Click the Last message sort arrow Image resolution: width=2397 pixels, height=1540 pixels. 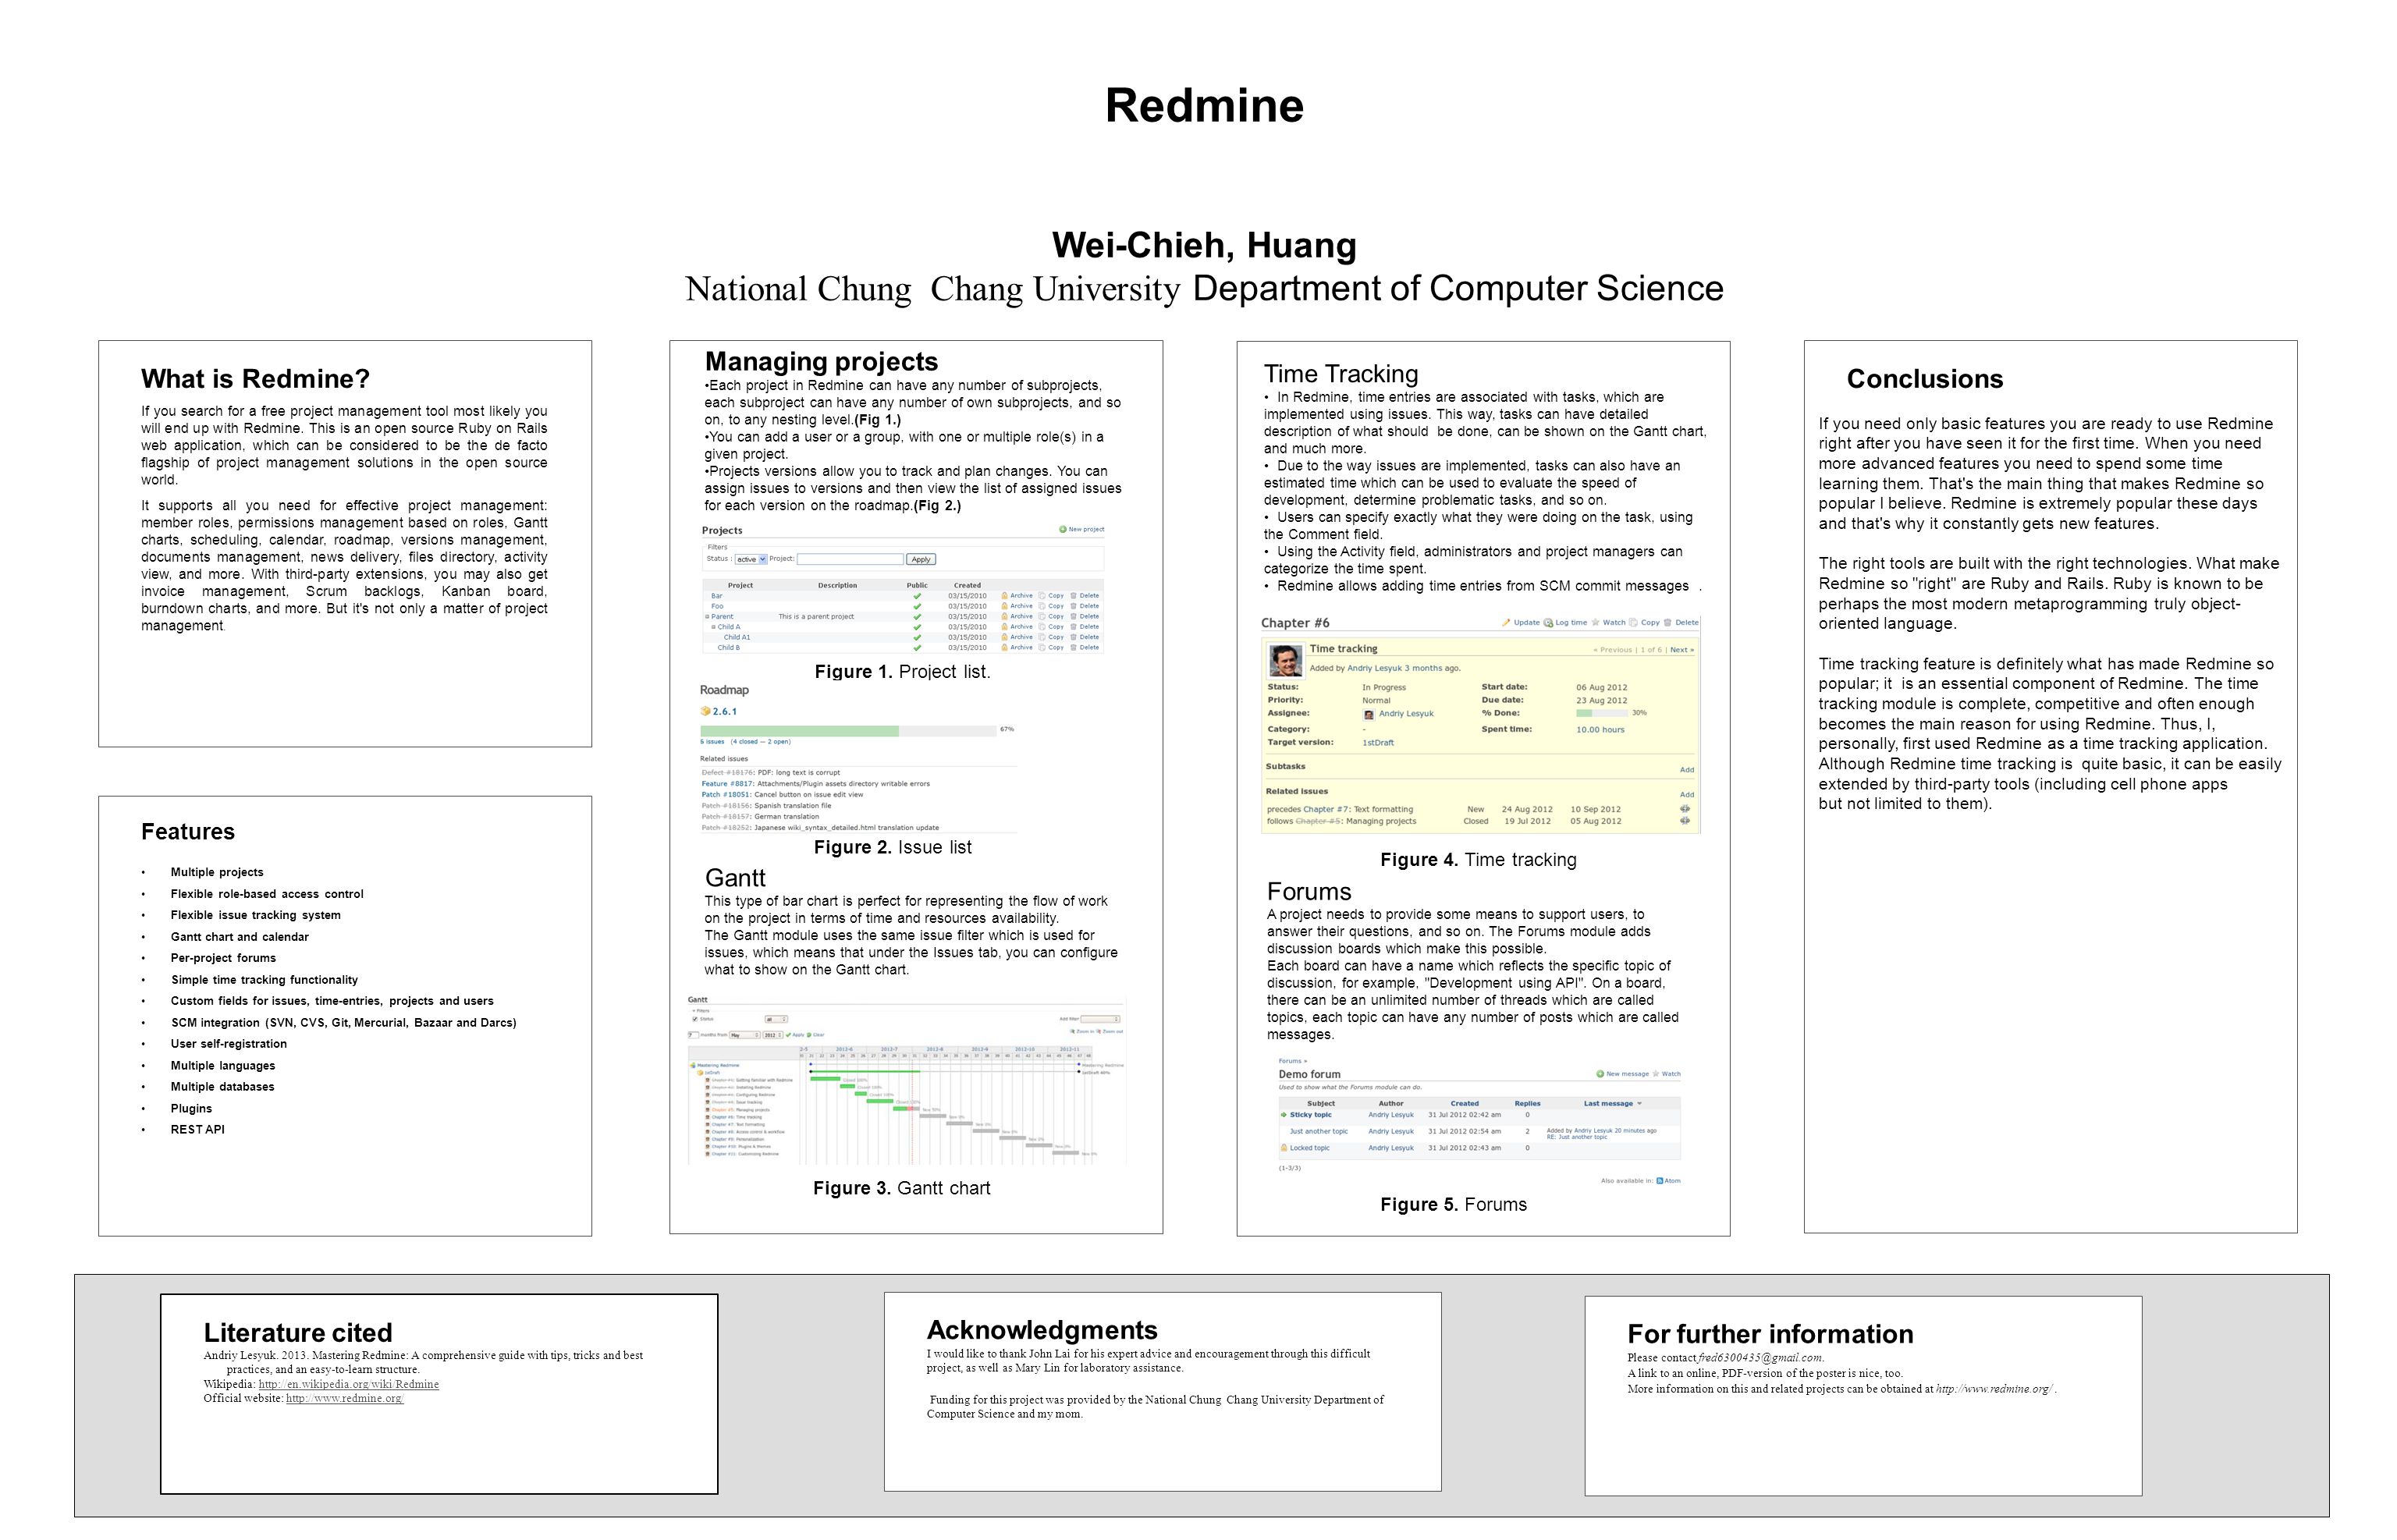[x=1640, y=1104]
